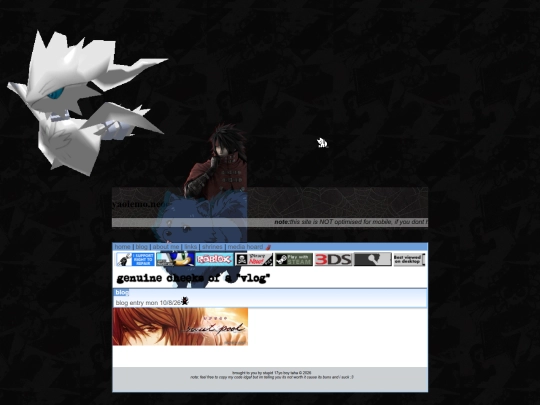Open blog entry mon 10/8/26
This screenshot has width=540, height=405.
click(x=148, y=303)
